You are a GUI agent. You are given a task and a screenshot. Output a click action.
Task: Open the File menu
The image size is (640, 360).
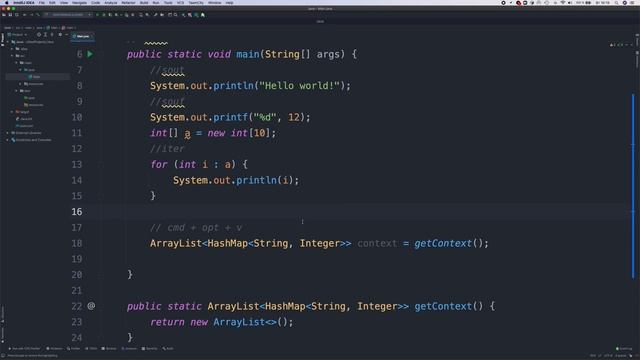pos(42,2)
